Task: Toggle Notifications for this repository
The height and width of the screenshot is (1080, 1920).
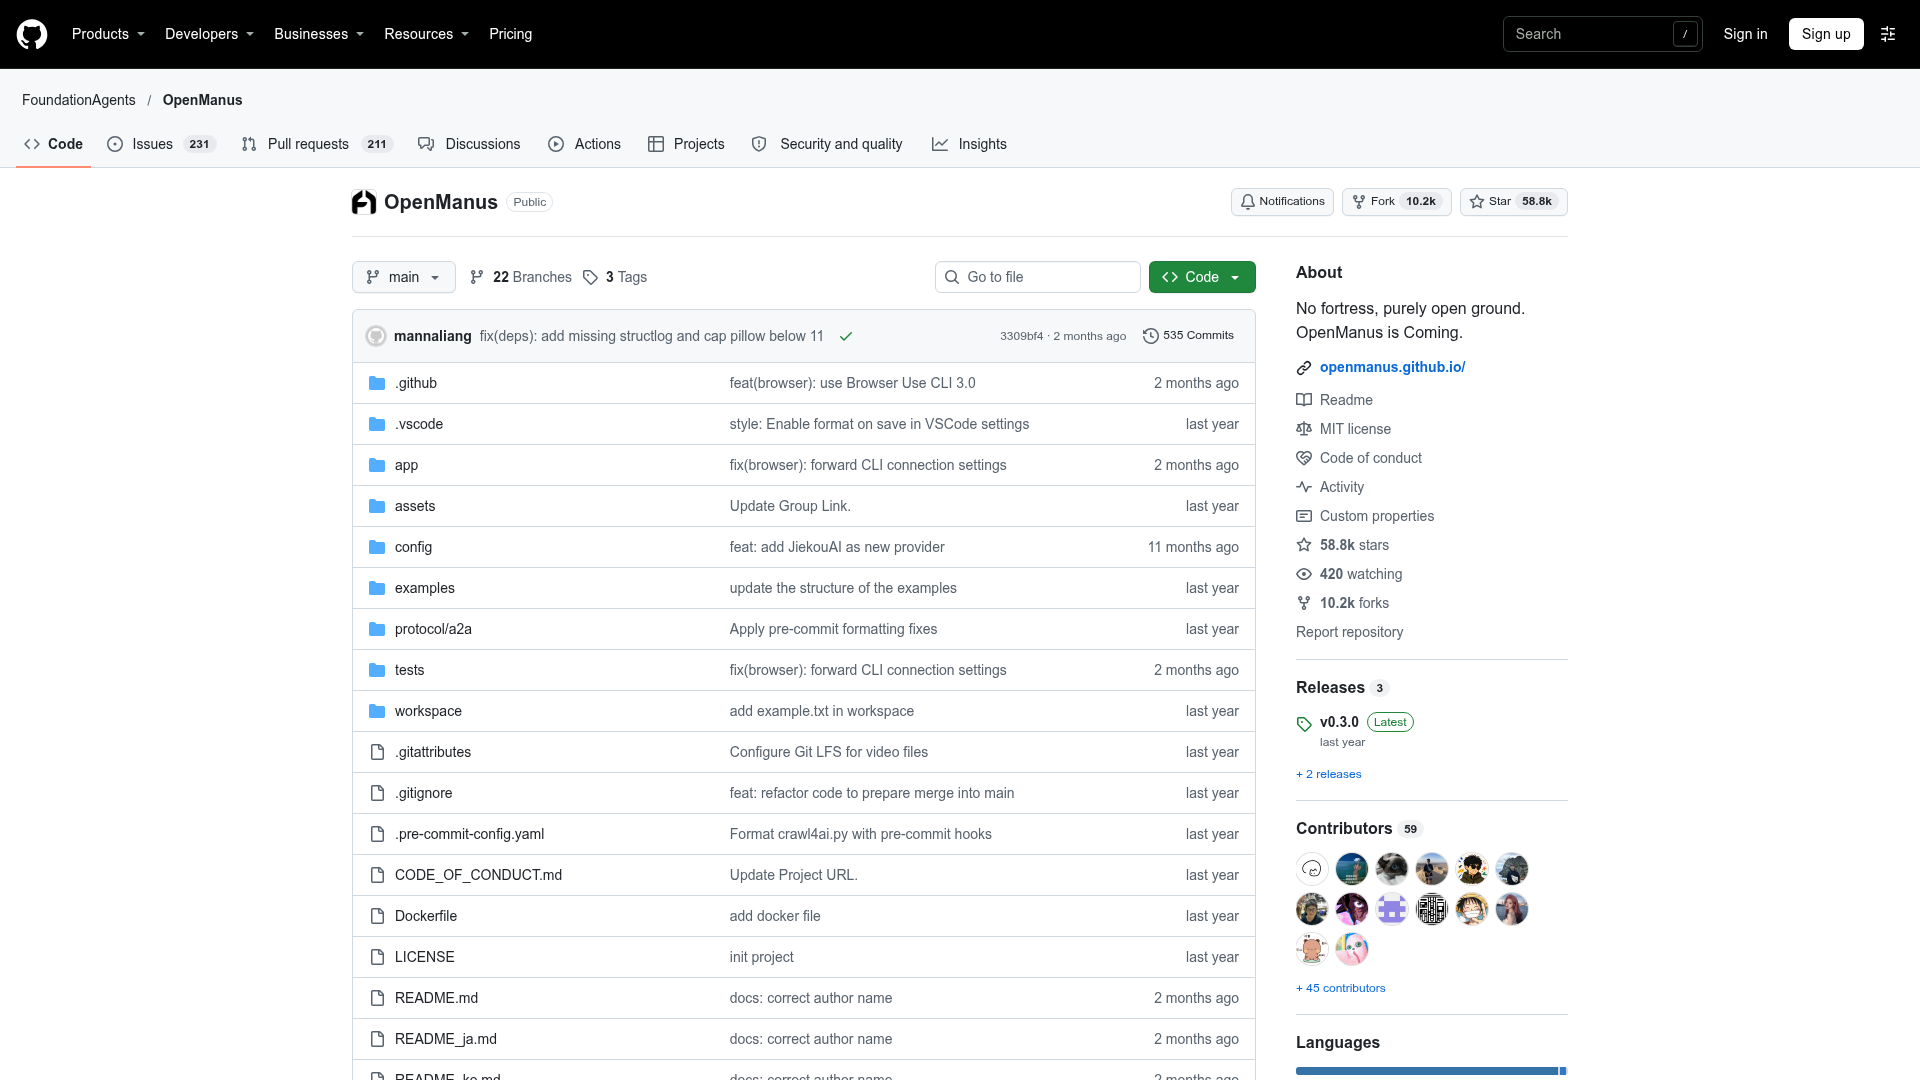Action: click(1282, 202)
